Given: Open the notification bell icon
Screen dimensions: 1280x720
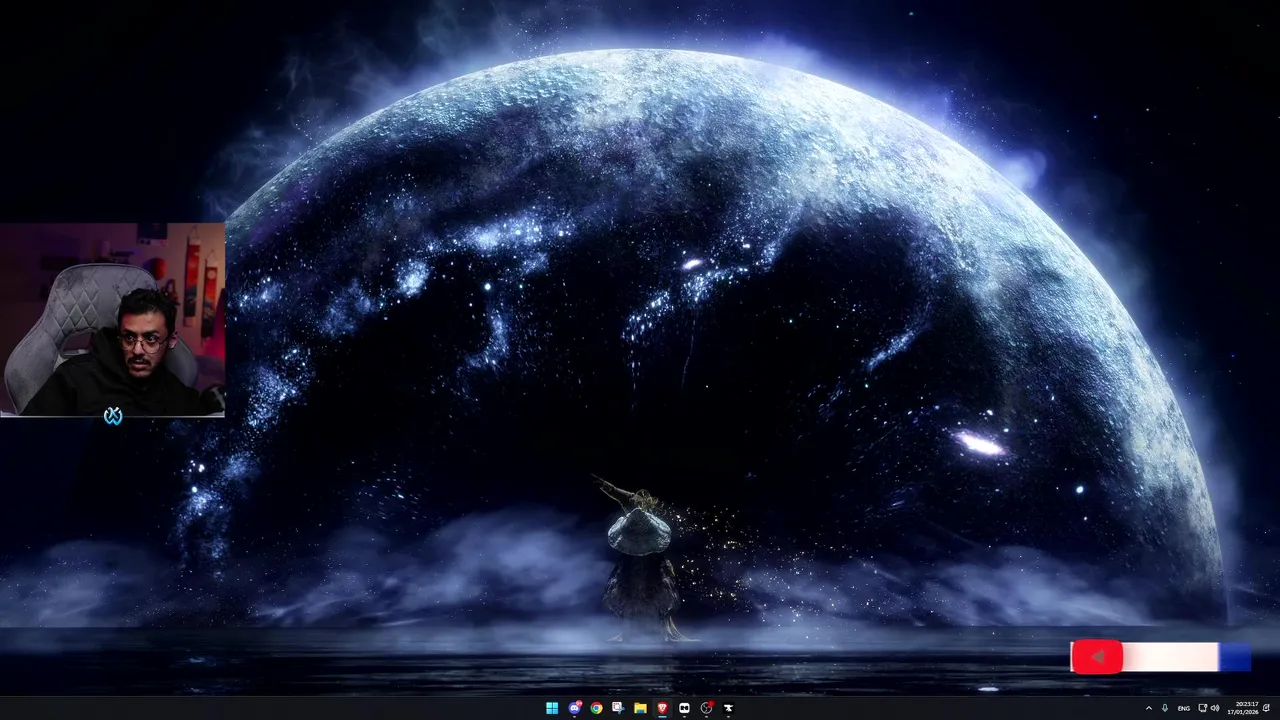Looking at the screenshot, I should (x=1267, y=708).
